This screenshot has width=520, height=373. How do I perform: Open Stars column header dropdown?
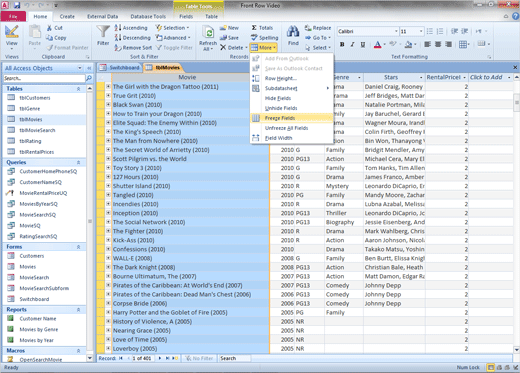tap(421, 77)
